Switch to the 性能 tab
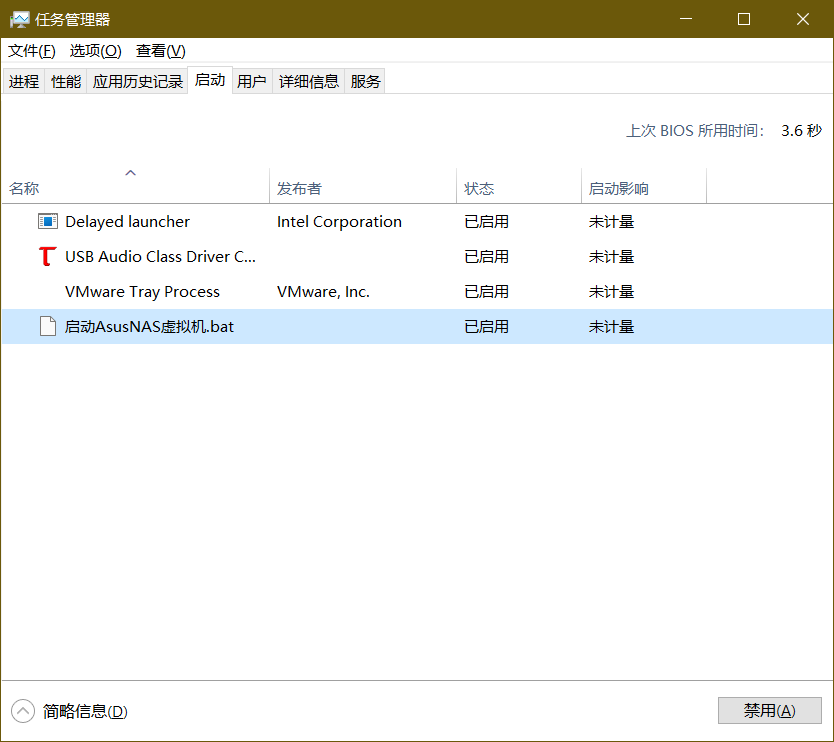 (66, 82)
